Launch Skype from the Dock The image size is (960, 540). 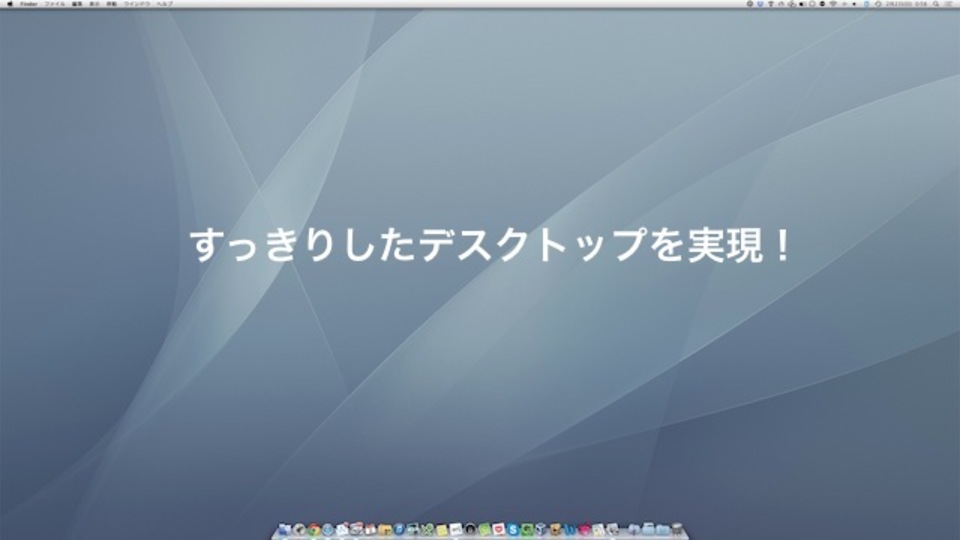pos(513,529)
